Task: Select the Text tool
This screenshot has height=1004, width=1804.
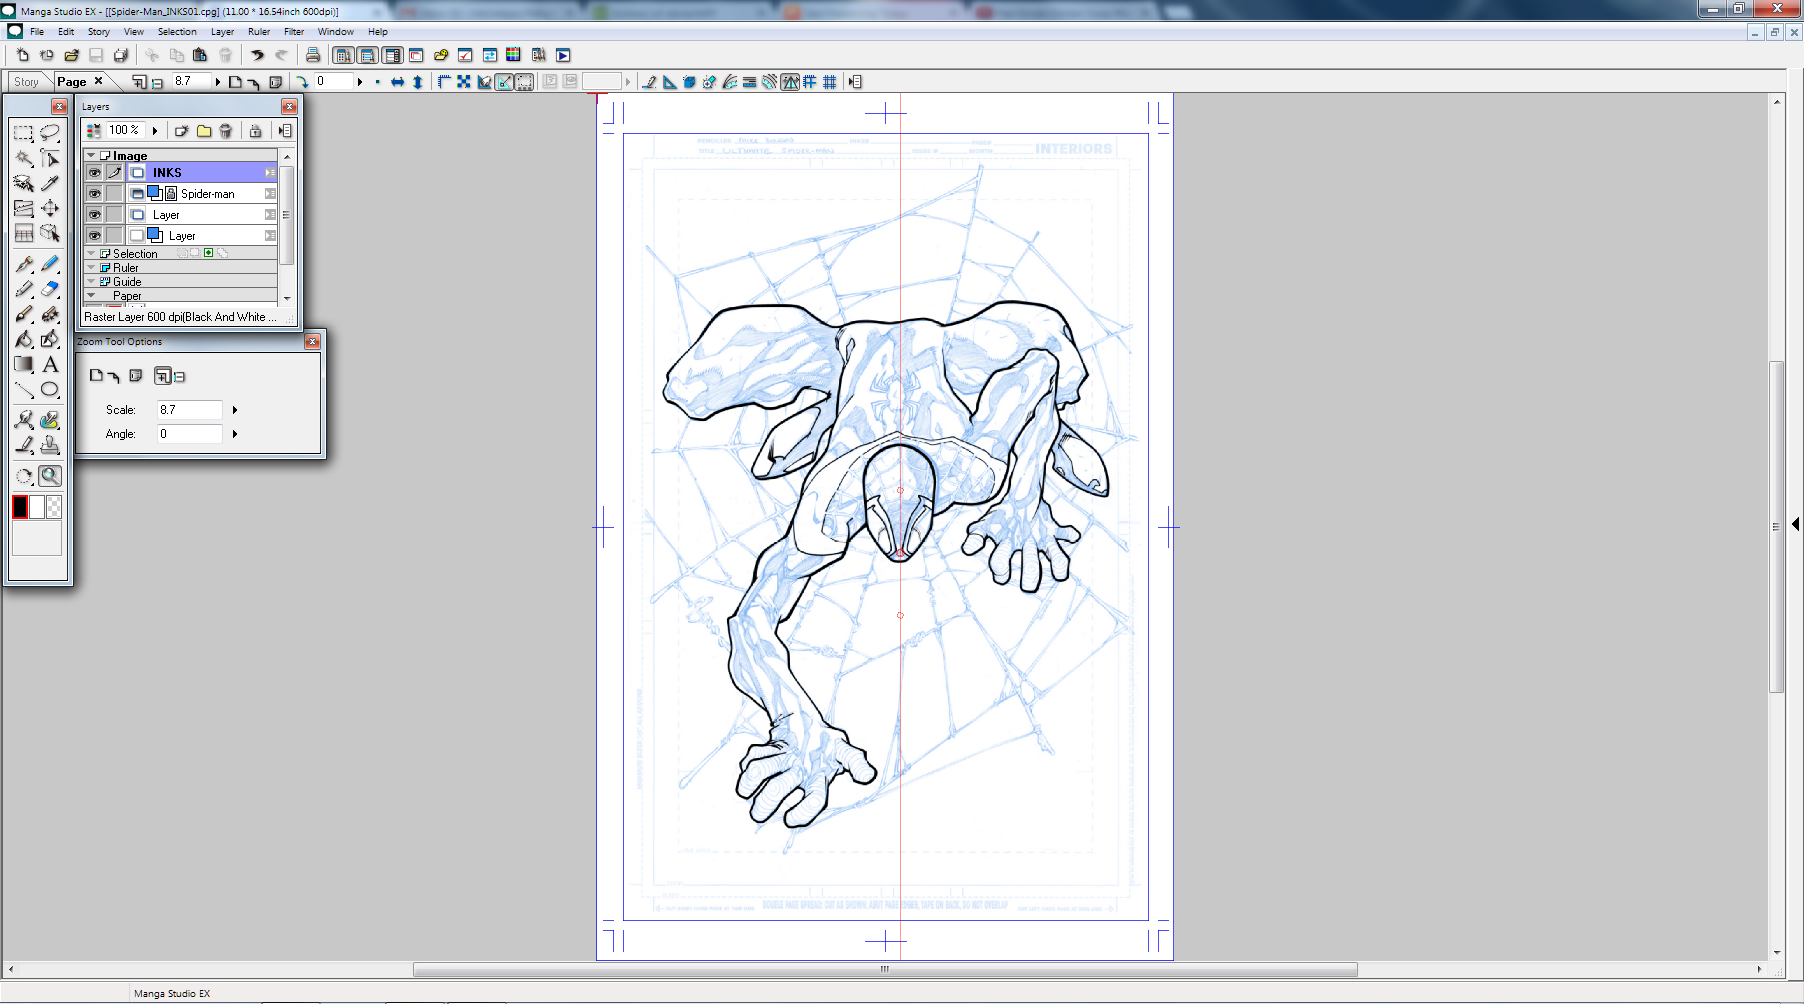Action: click(50, 365)
